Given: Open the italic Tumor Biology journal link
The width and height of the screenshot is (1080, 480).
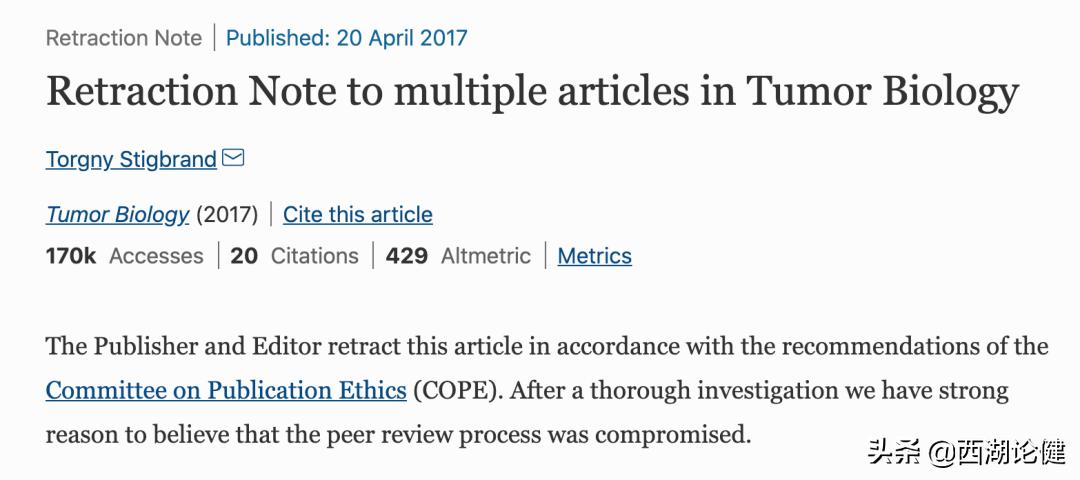Looking at the screenshot, I should [x=117, y=214].
